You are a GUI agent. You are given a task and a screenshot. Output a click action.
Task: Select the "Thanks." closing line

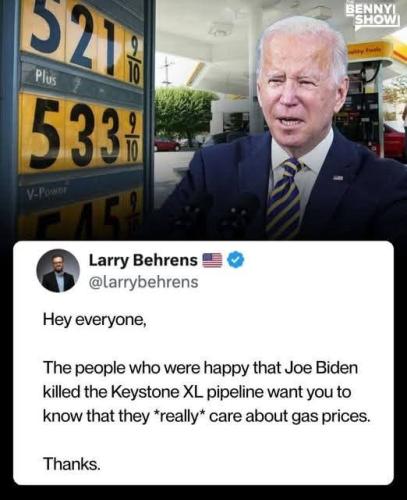click(71, 464)
